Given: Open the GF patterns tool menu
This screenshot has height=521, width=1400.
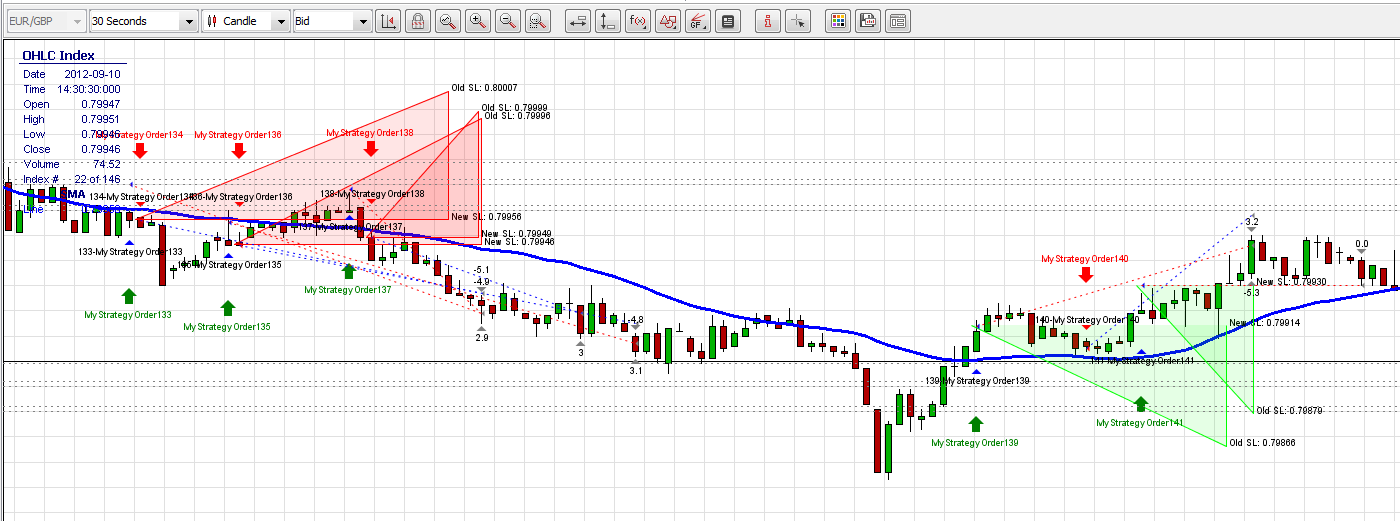Looking at the screenshot, I should pos(699,20).
